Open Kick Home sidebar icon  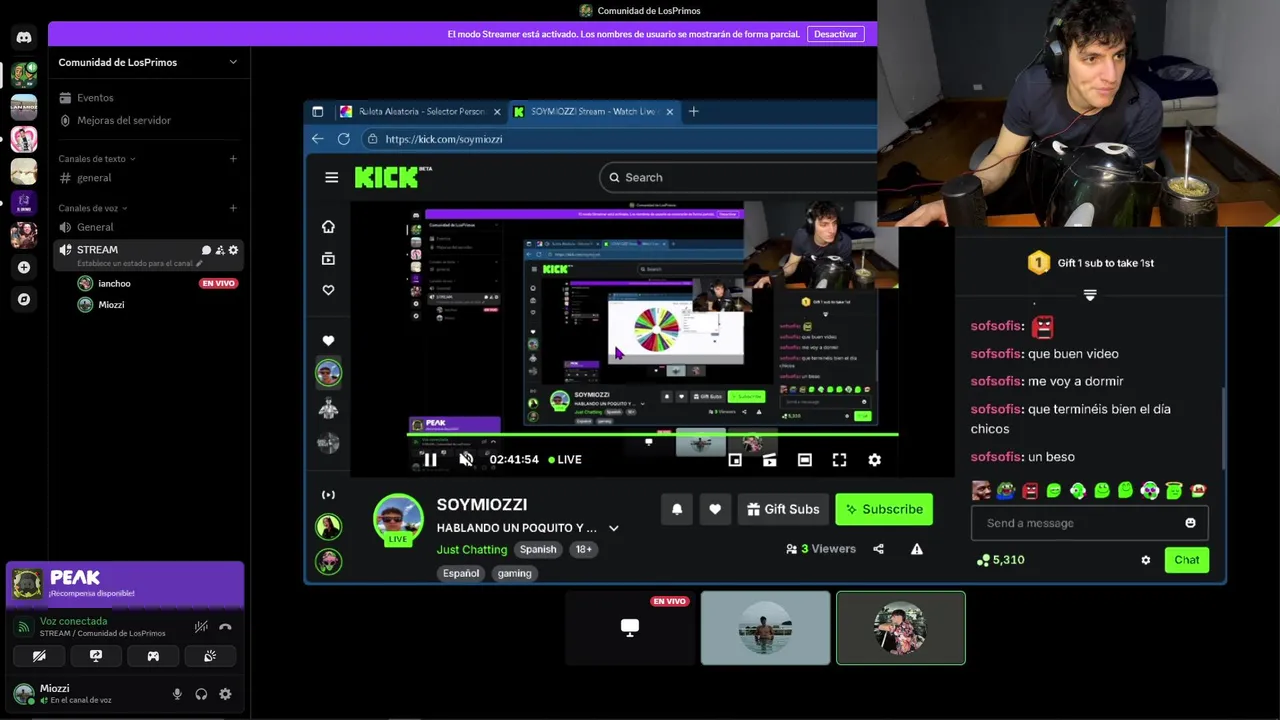[328, 227]
